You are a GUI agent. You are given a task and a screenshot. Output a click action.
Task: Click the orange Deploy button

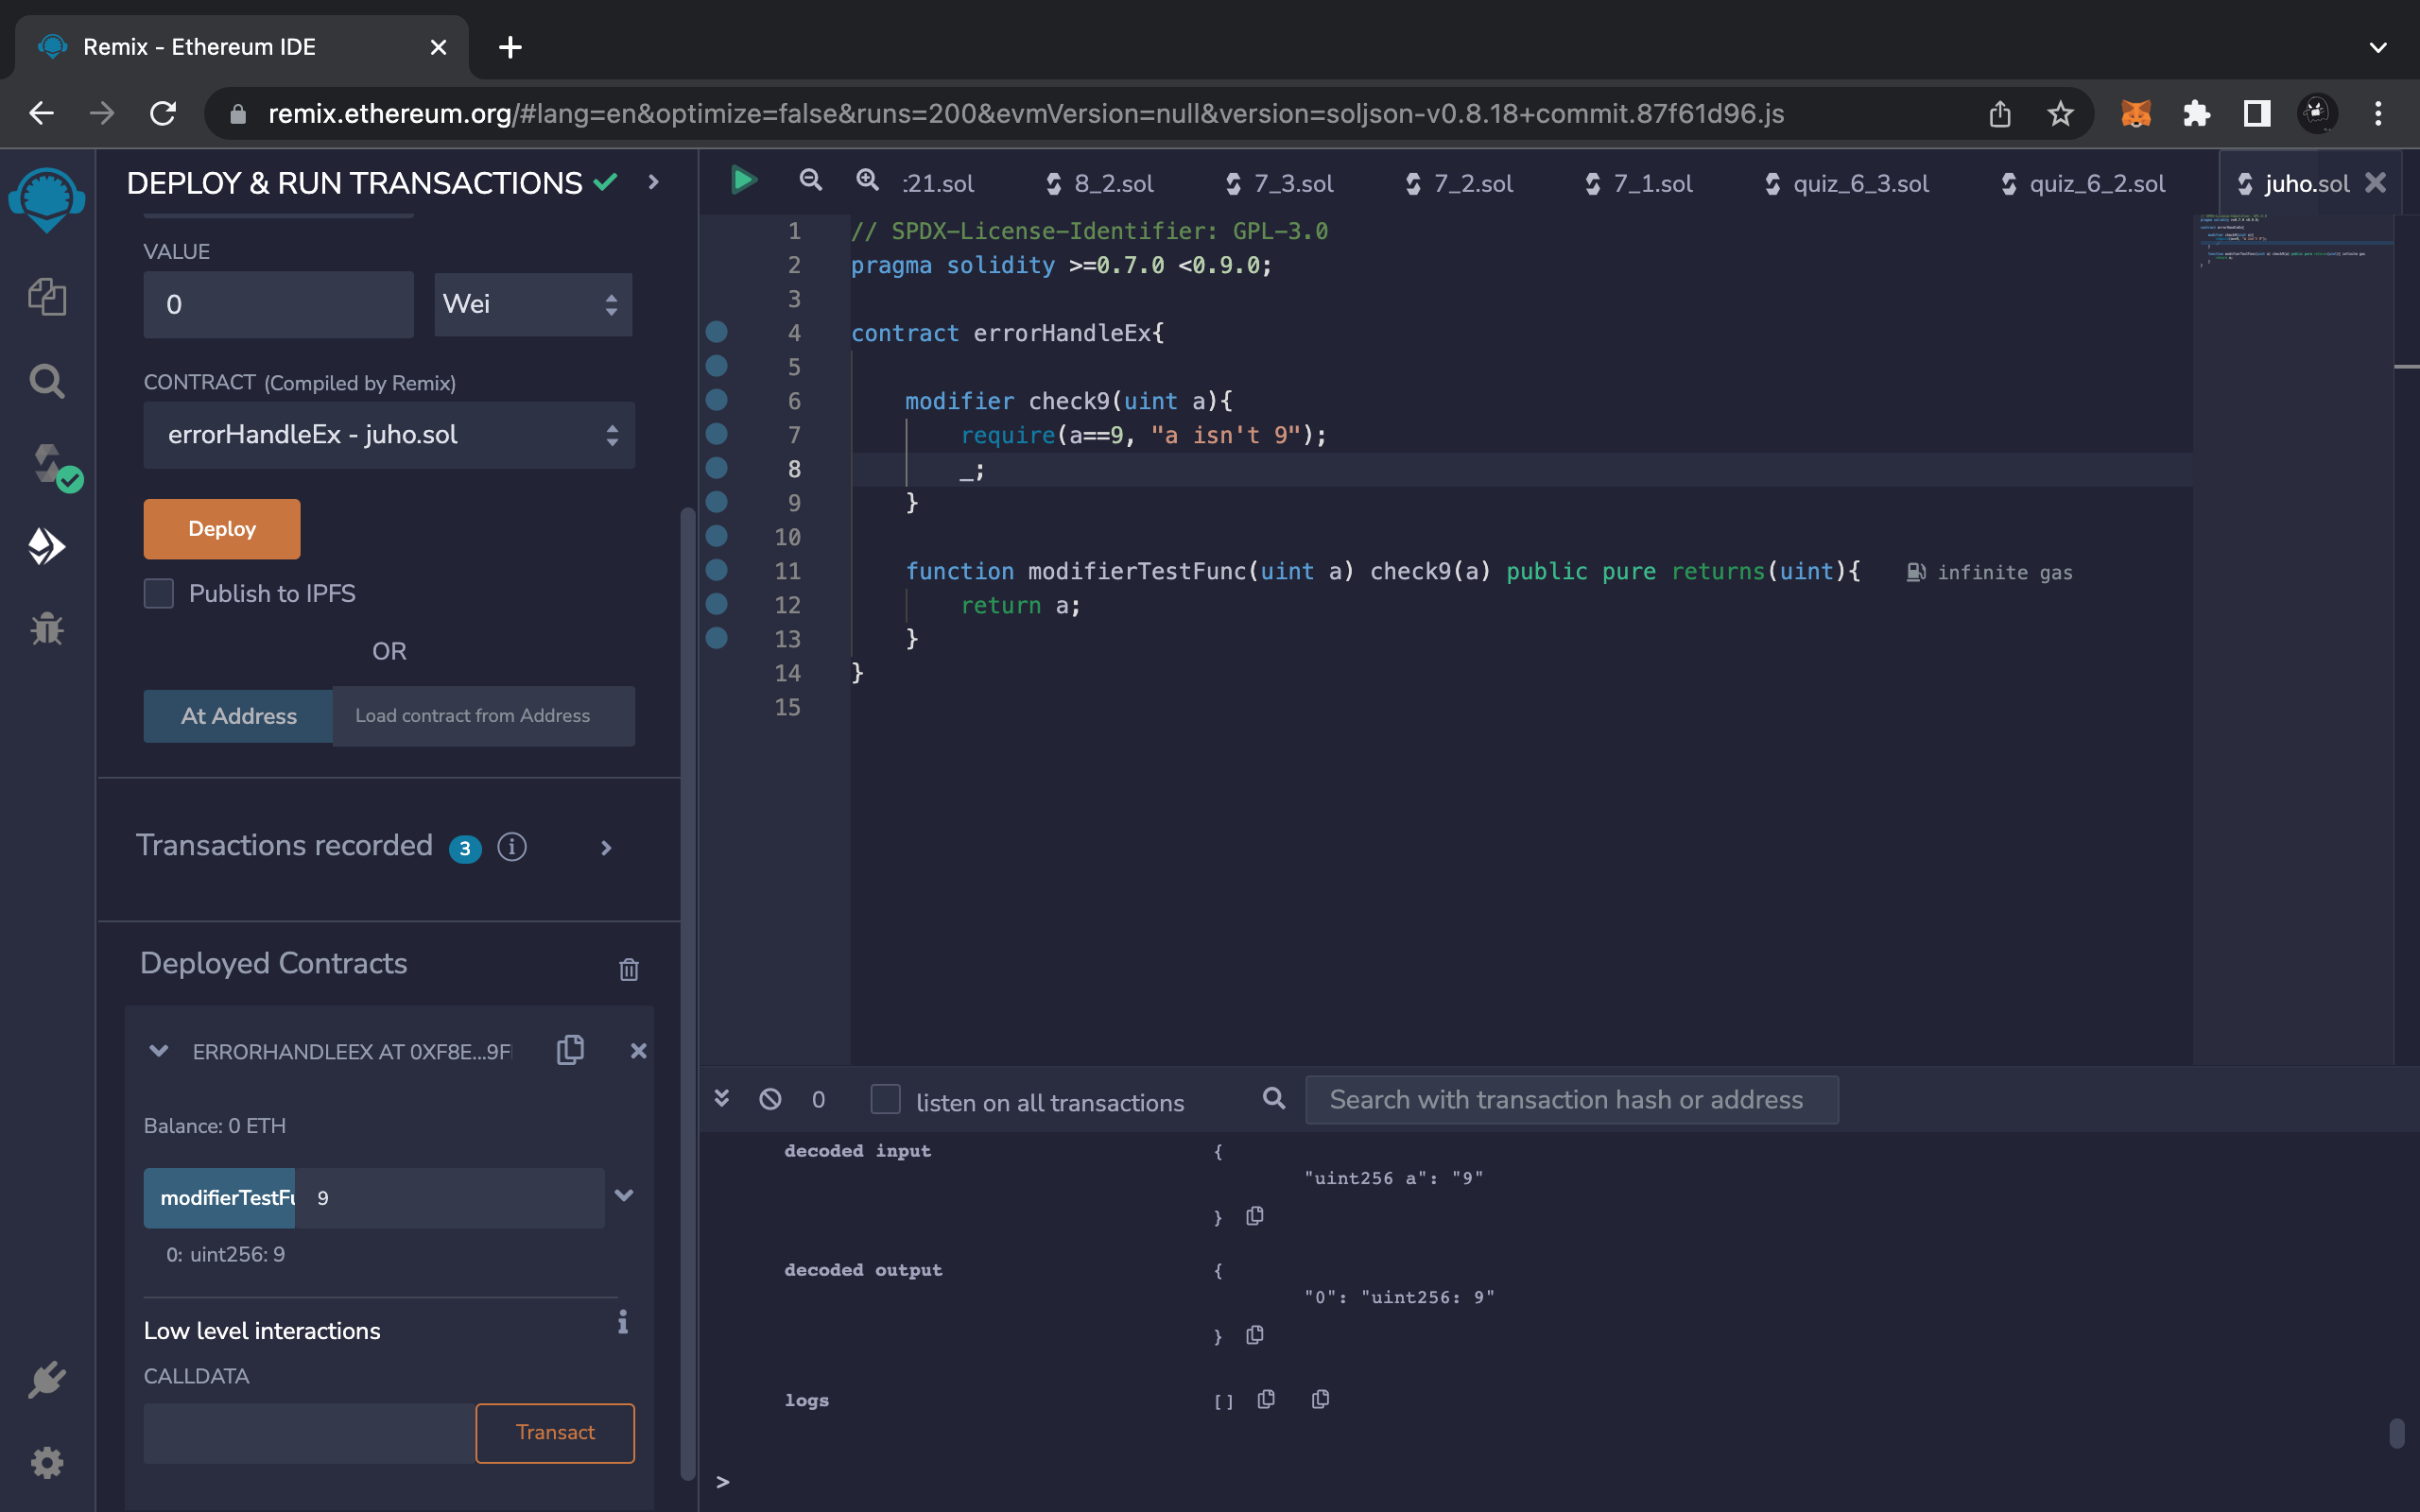pyautogui.click(x=222, y=529)
